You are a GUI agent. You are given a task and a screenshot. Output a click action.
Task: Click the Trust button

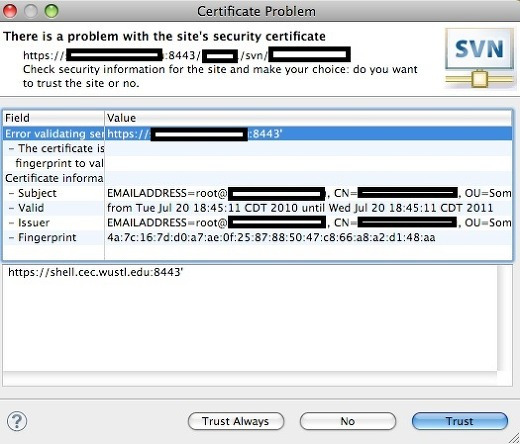click(x=460, y=421)
